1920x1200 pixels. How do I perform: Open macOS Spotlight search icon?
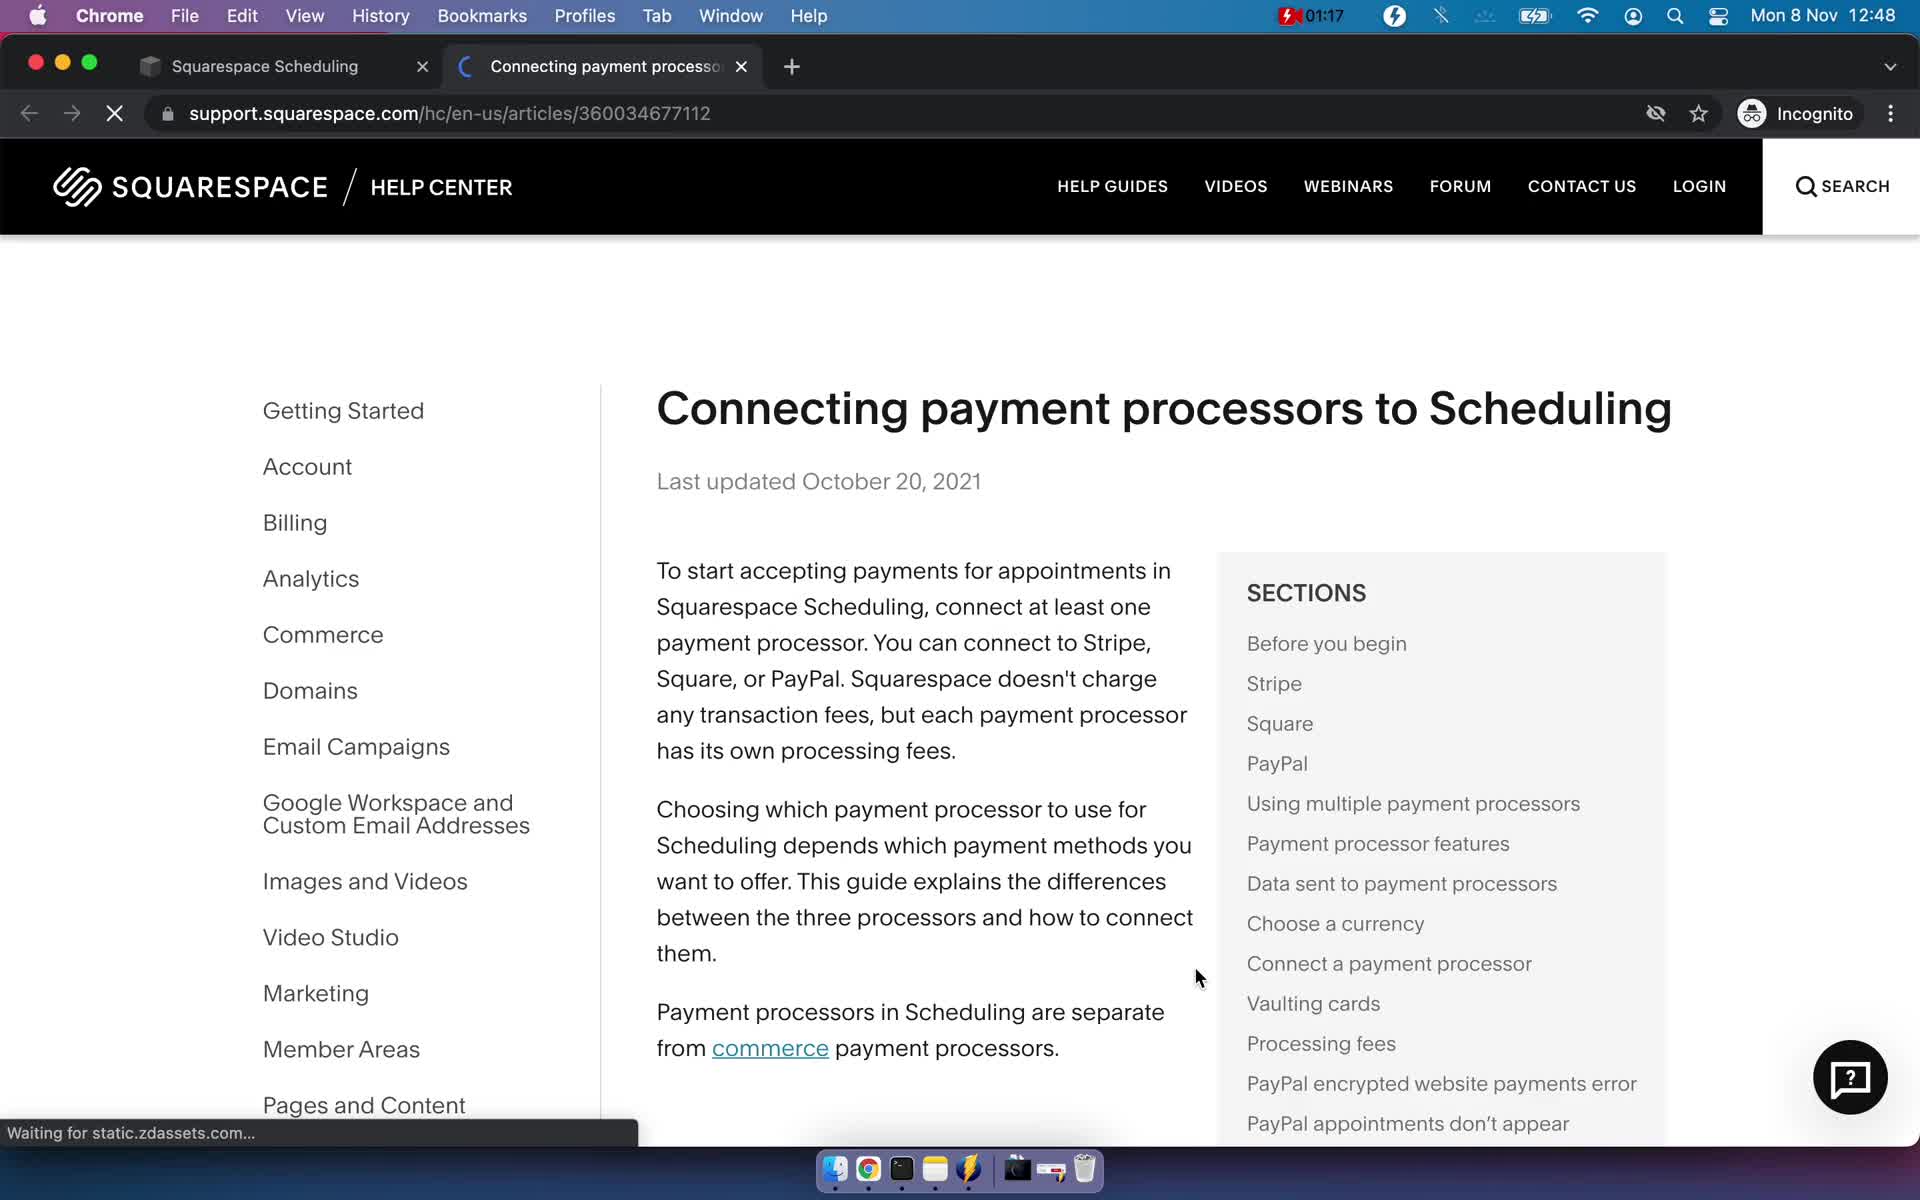1675,16
